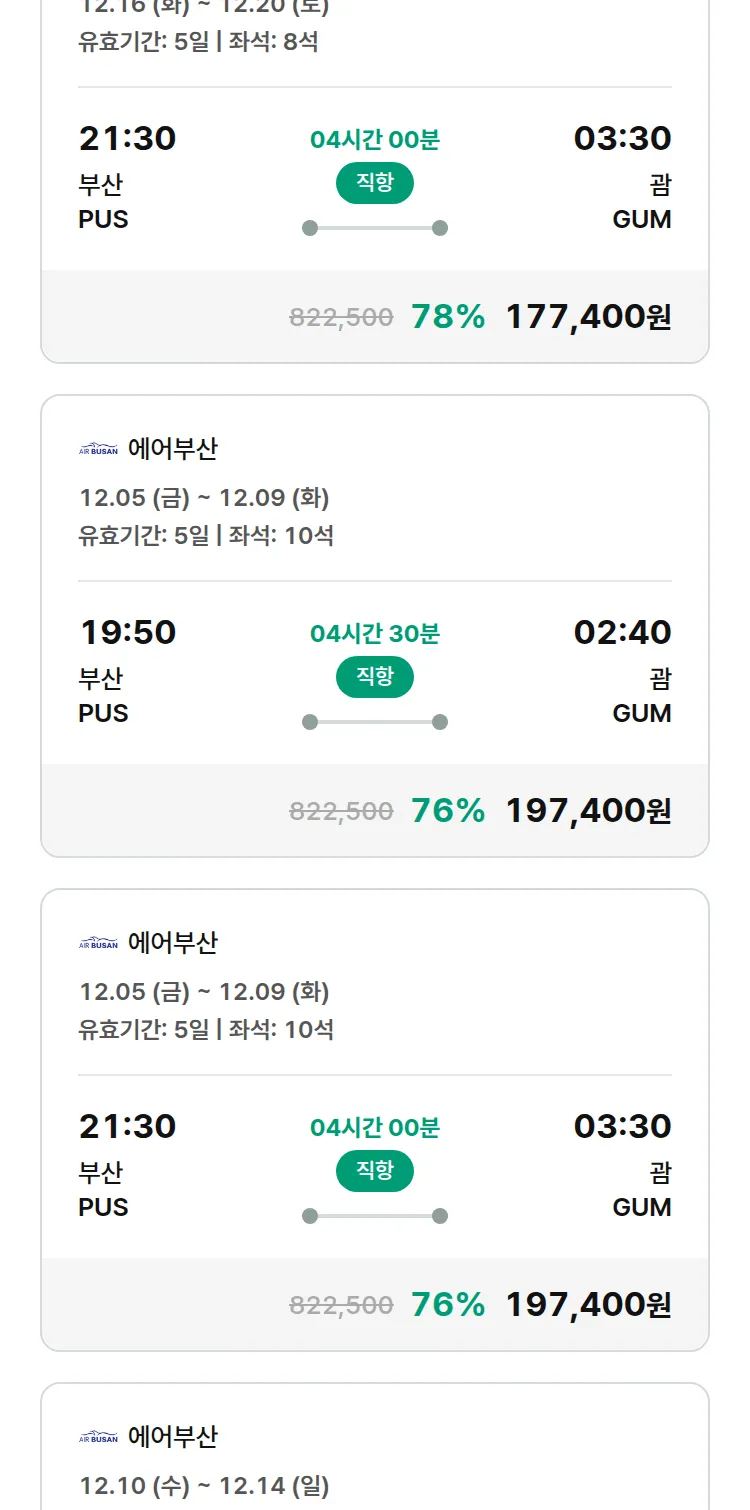Select the 197,400원 fare on the 19:50 flight
The image size is (750, 1510).
click(588, 811)
